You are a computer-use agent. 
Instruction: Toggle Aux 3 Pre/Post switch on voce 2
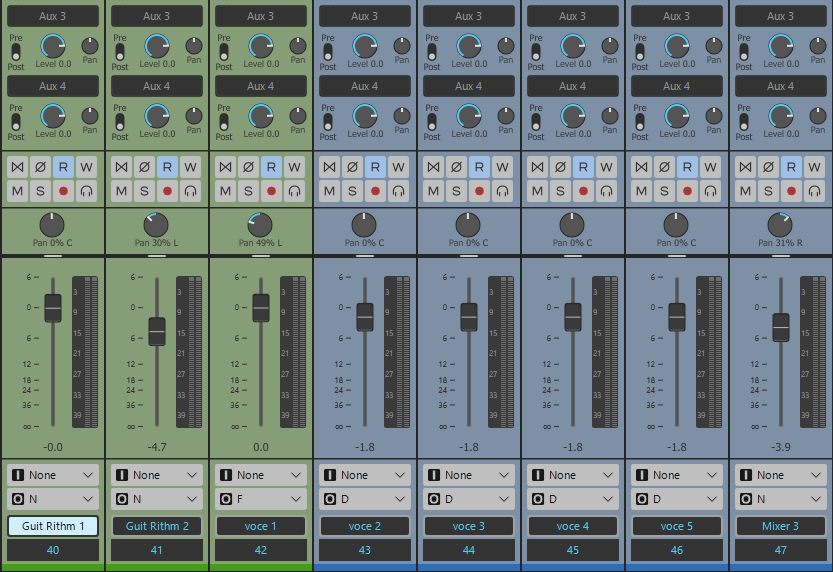tap(328, 51)
